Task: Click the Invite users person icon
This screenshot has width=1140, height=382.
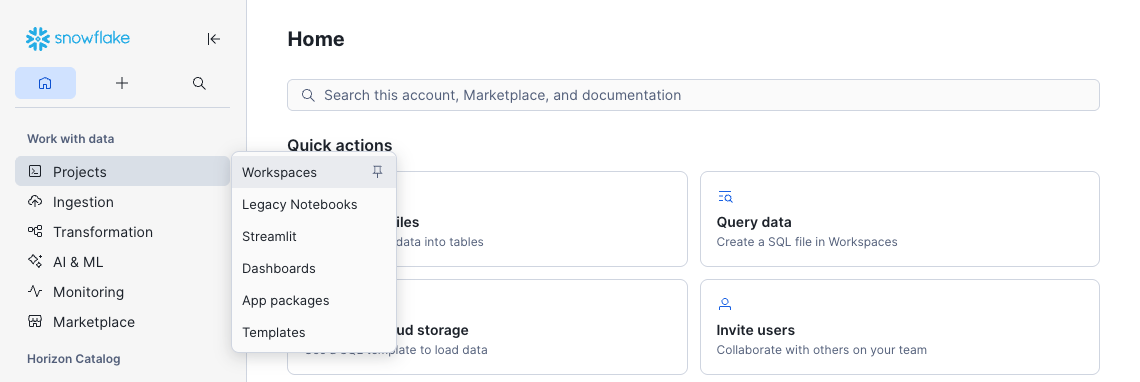Action: coord(725,304)
